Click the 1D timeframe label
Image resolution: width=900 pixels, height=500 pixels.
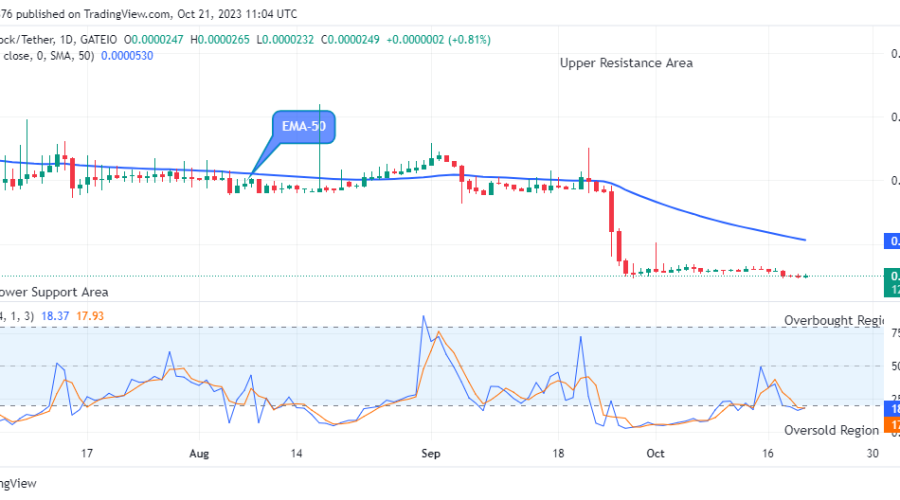click(x=67, y=40)
